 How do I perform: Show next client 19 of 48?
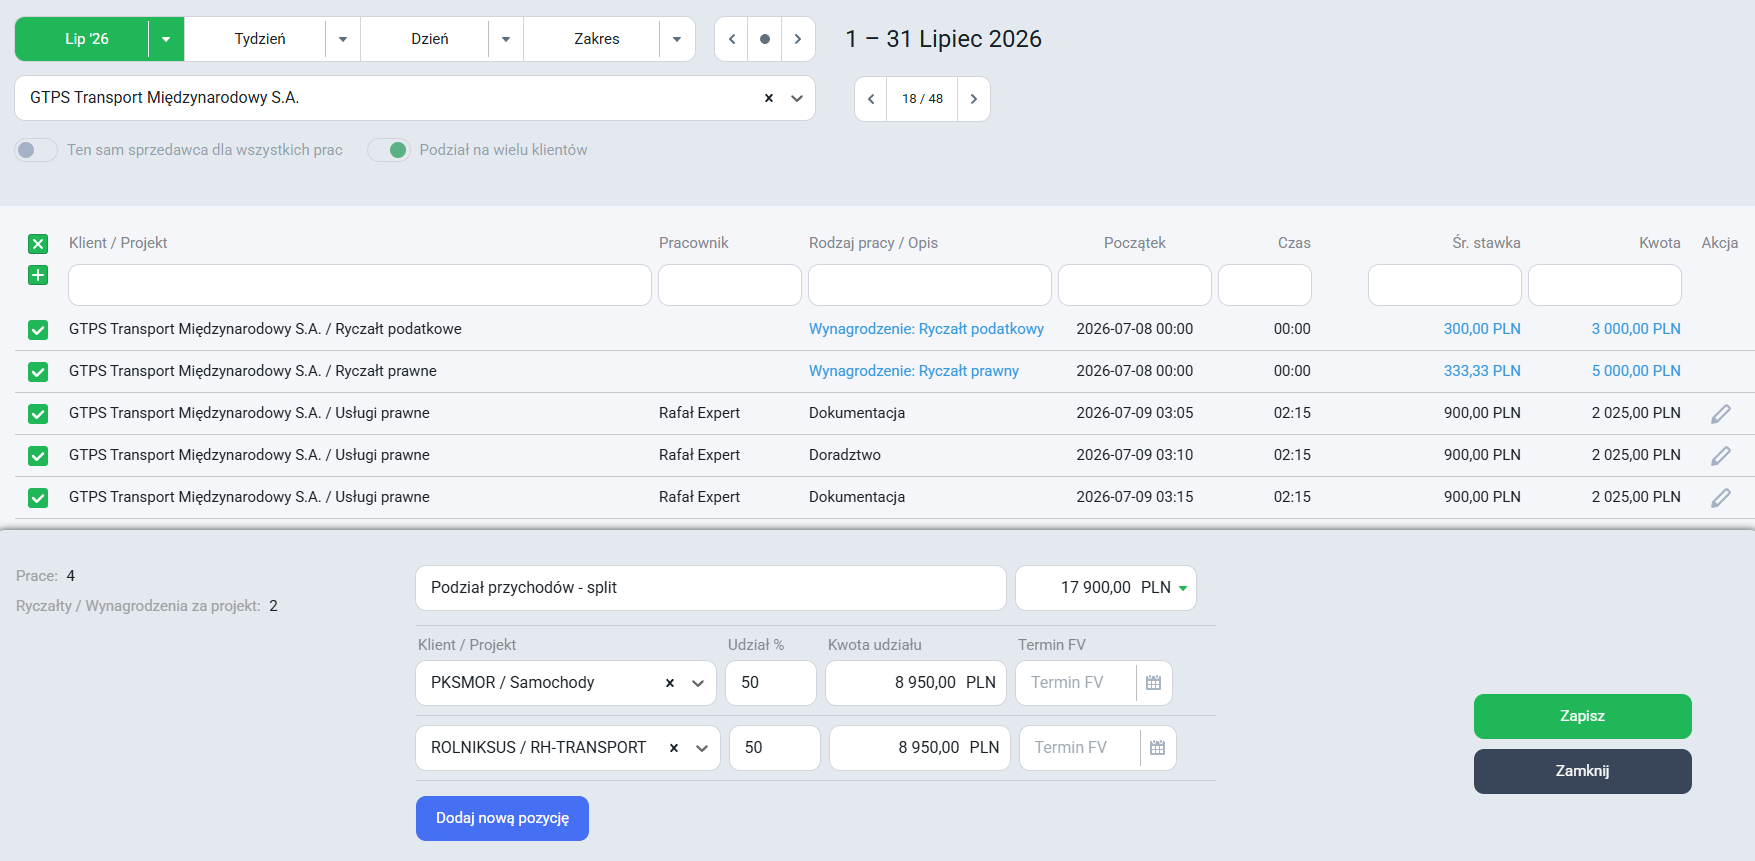974,99
